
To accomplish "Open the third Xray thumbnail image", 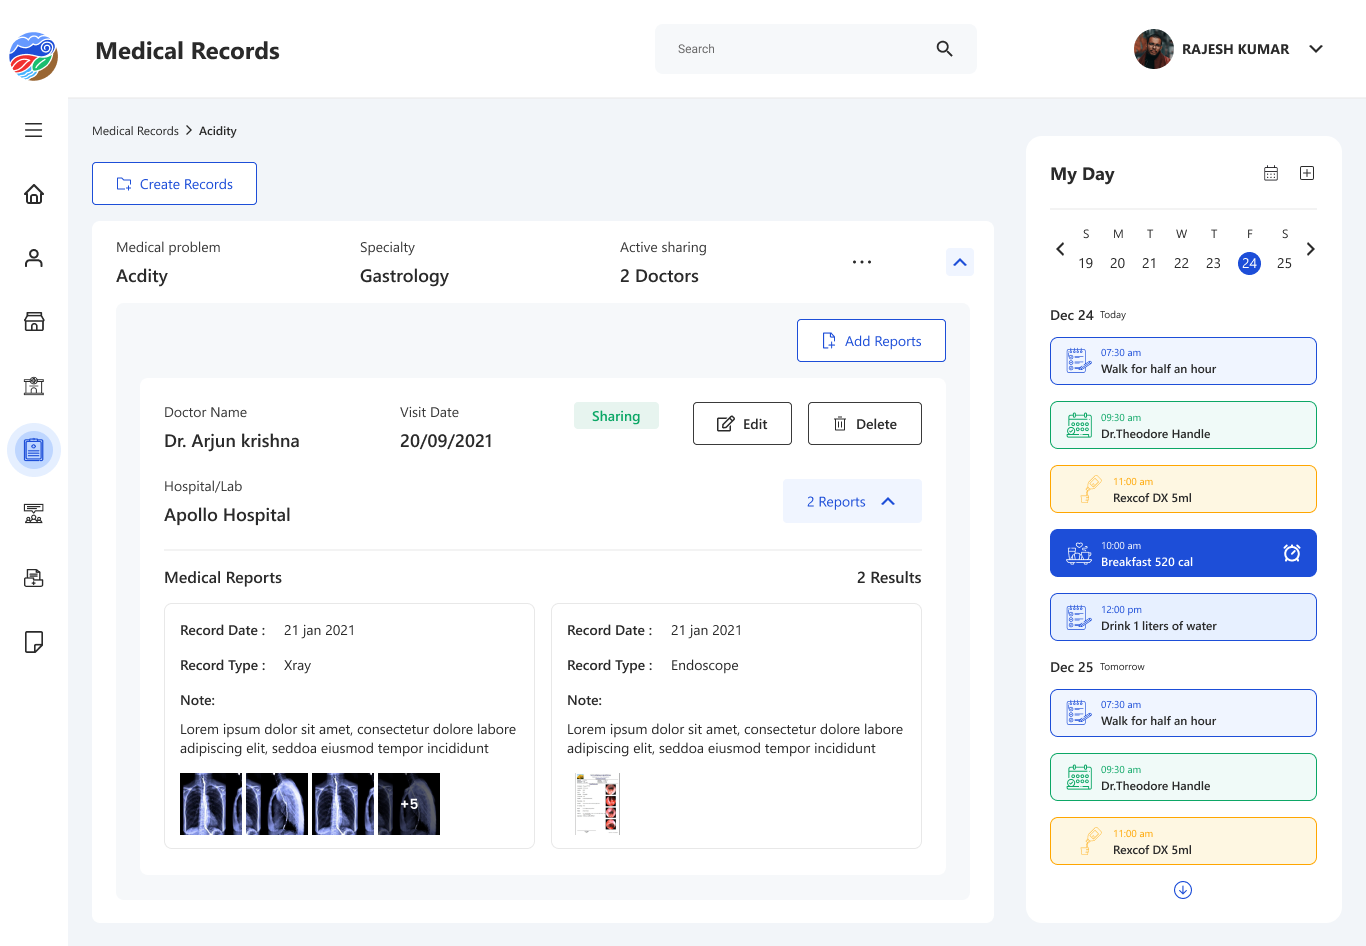I will click(x=343, y=804).
